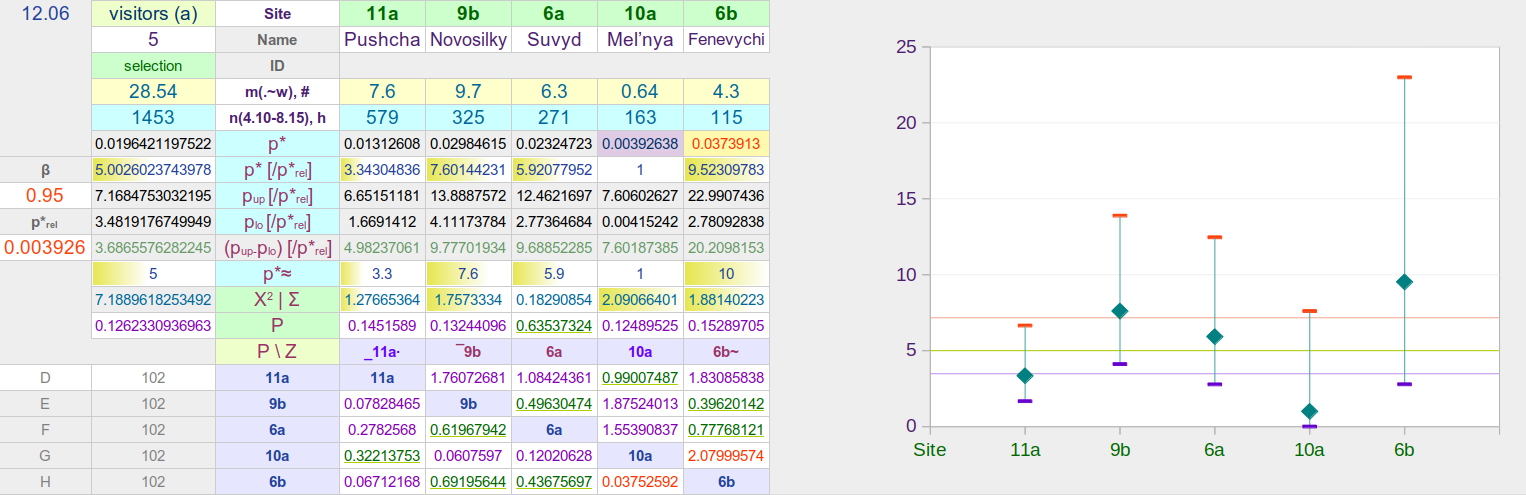Image resolution: width=1526 pixels, height=495 pixels.
Task: Select the diamond data point for site 6a
Action: click(x=1214, y=336)
